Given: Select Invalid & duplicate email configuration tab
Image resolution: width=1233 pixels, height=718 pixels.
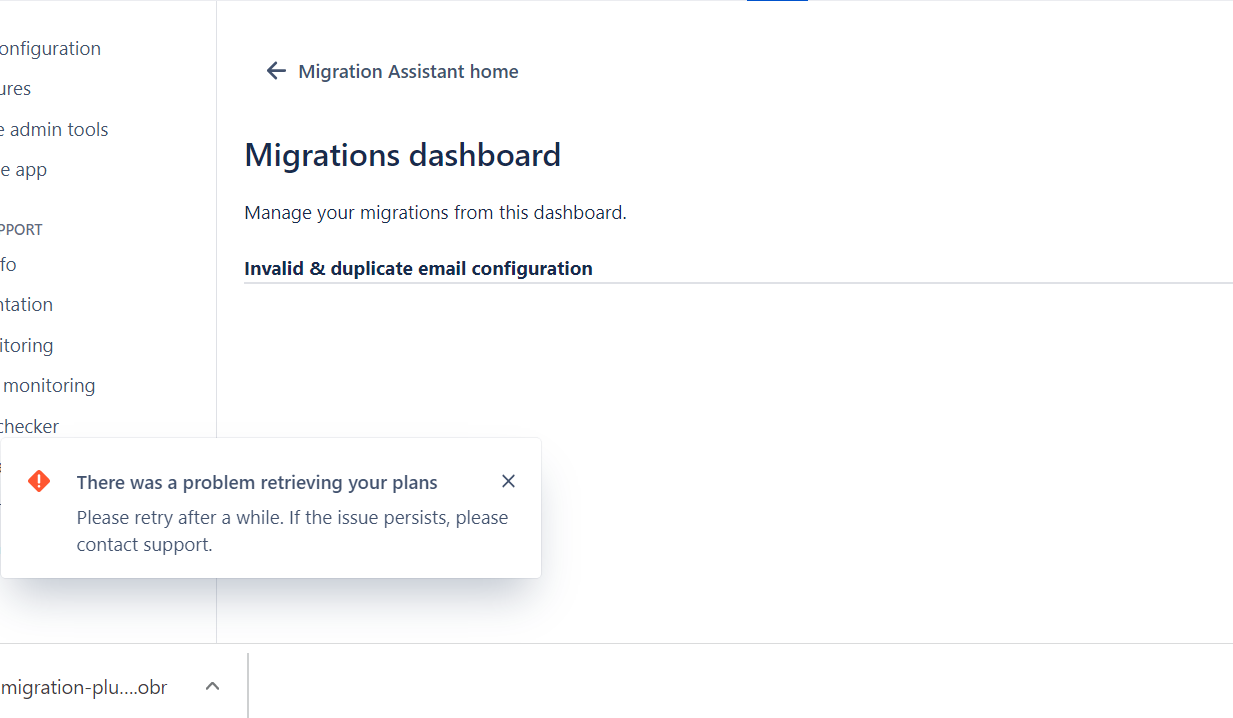Looking at the screenshot, I should pos(418,268).
